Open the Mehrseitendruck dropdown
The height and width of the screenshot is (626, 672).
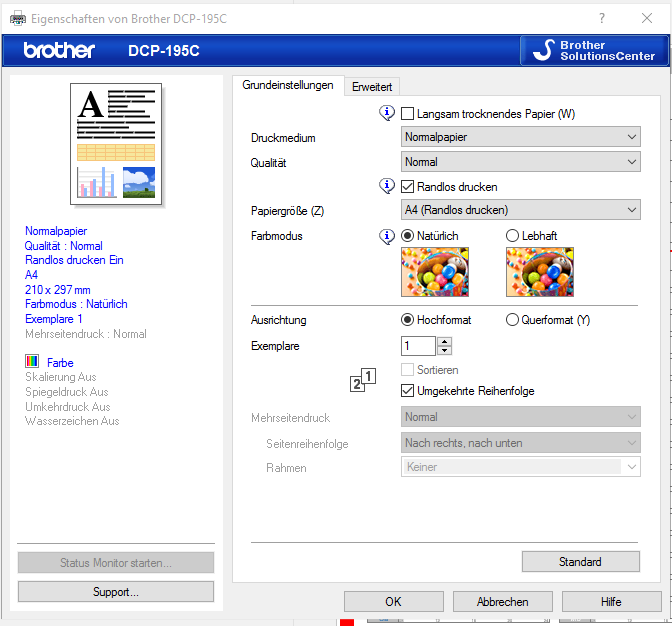[521, 416]
